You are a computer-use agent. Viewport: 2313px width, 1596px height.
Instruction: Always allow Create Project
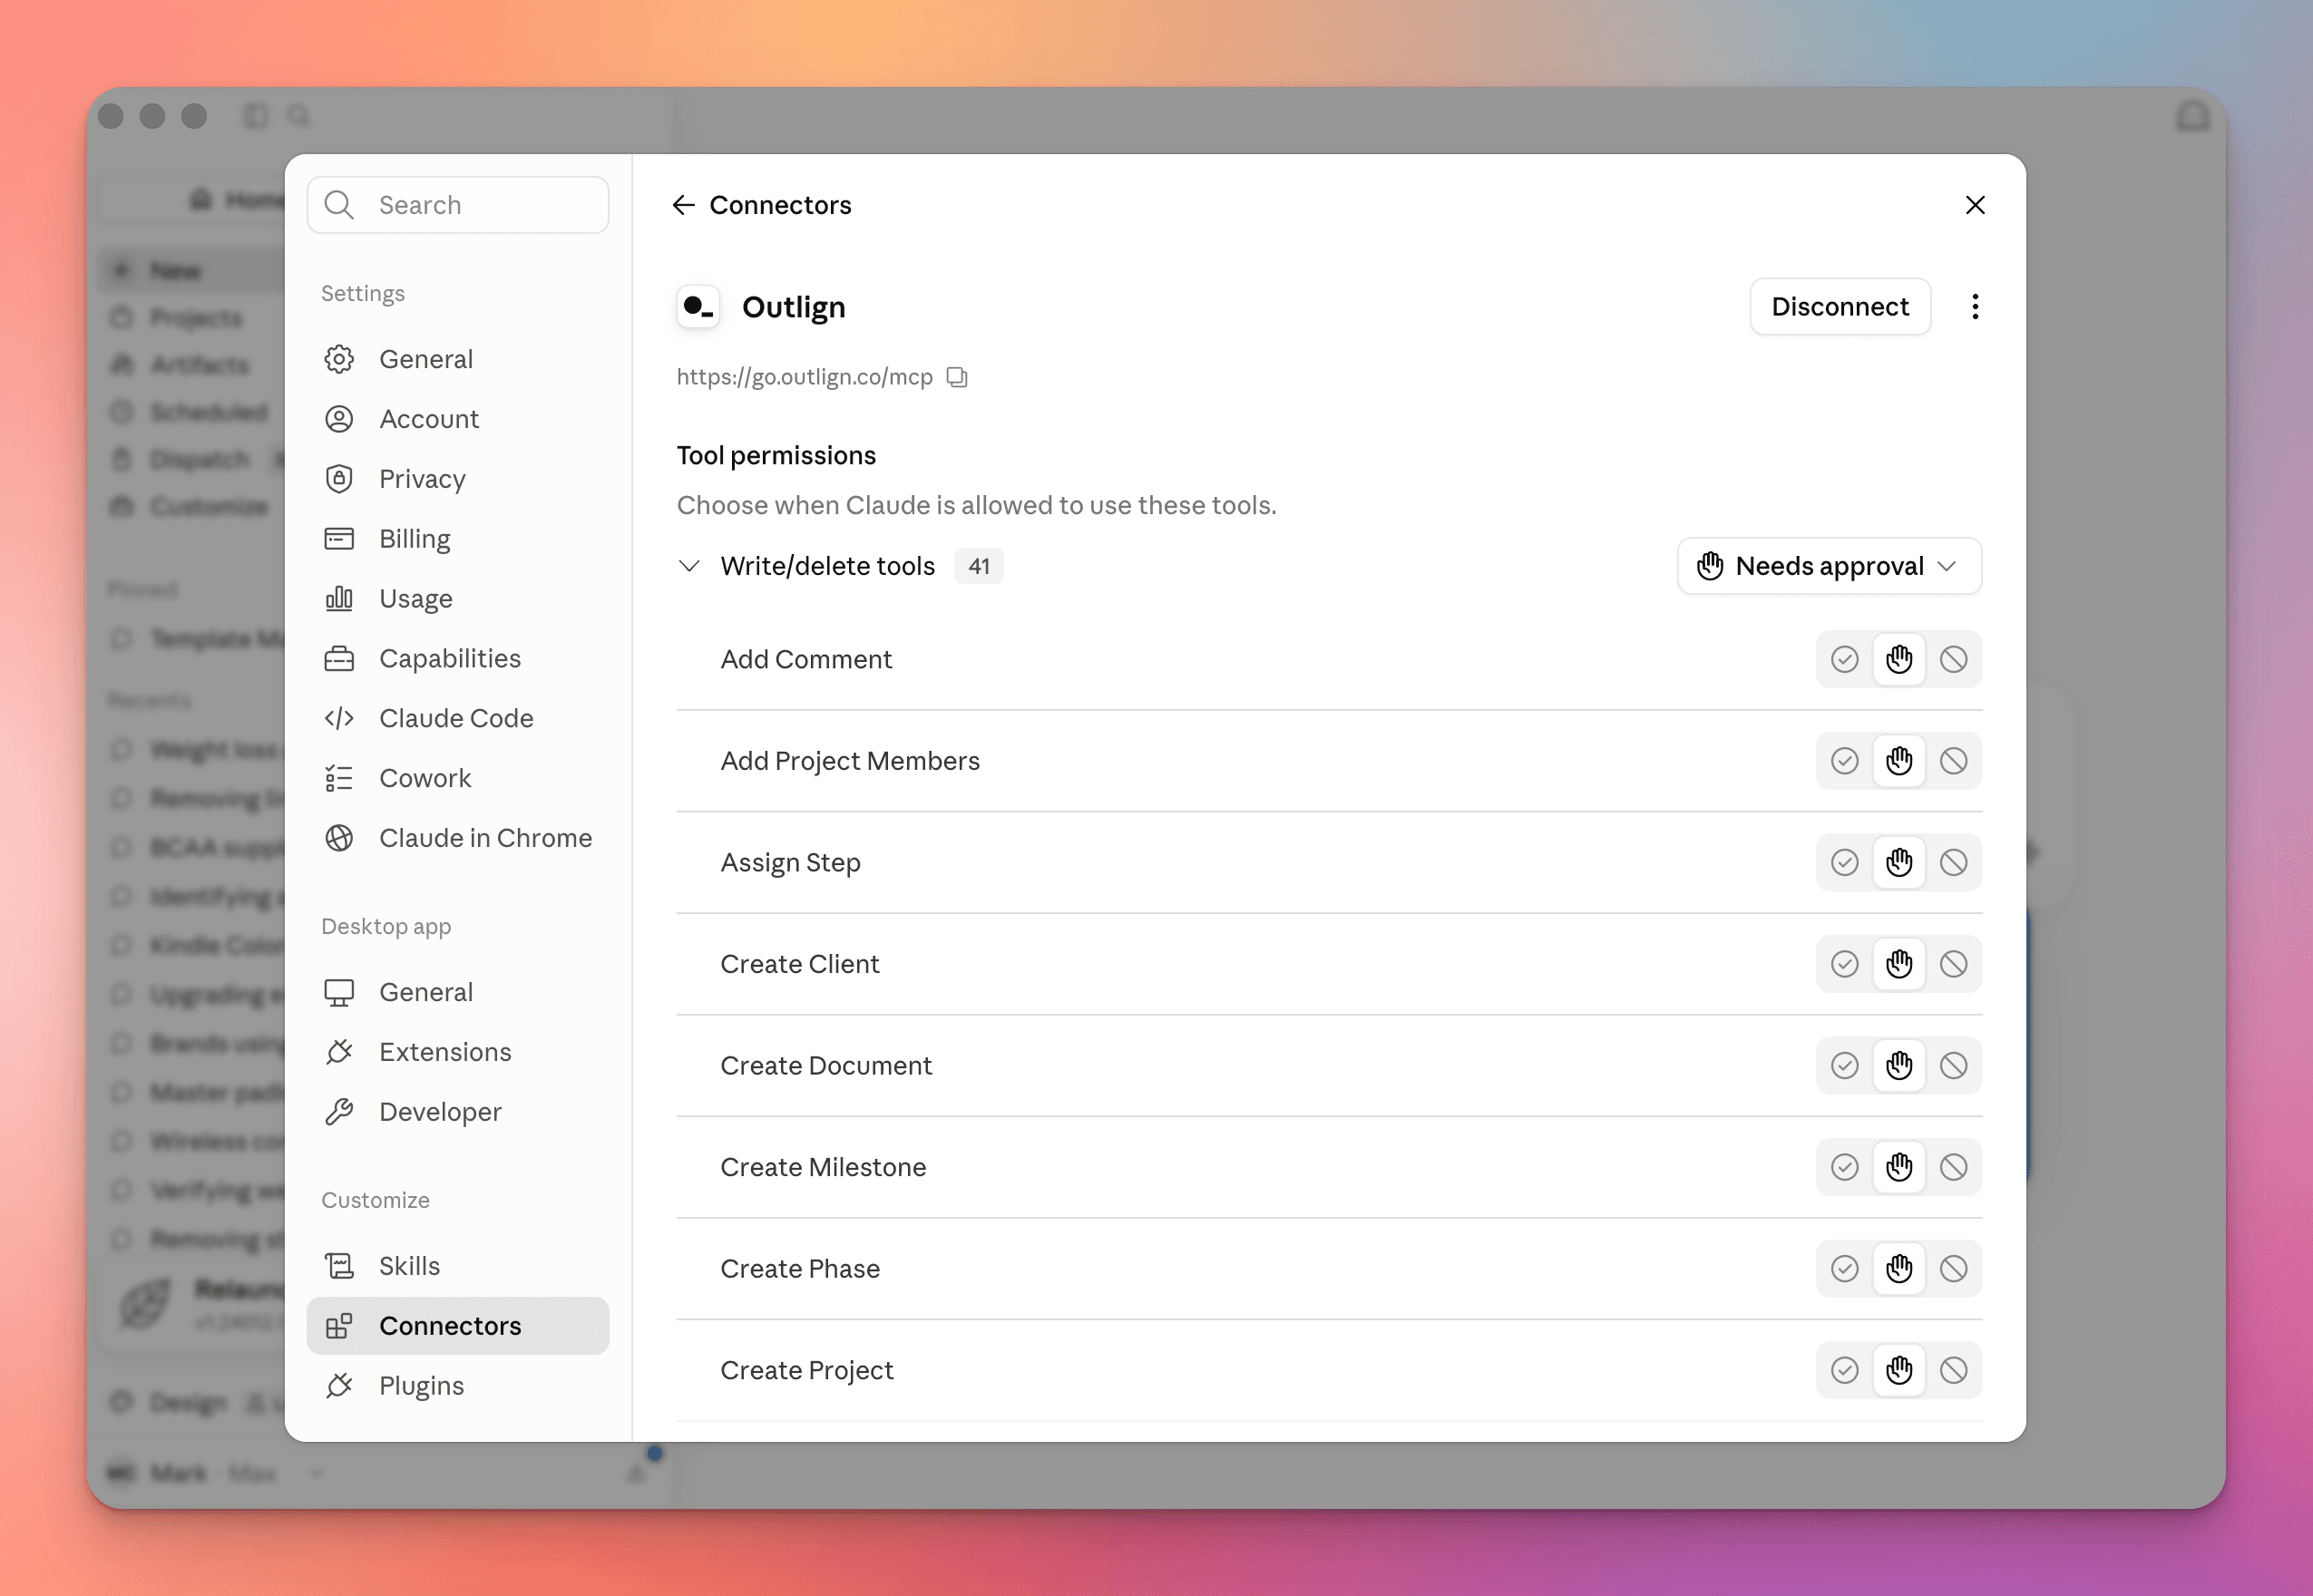1845,1370
